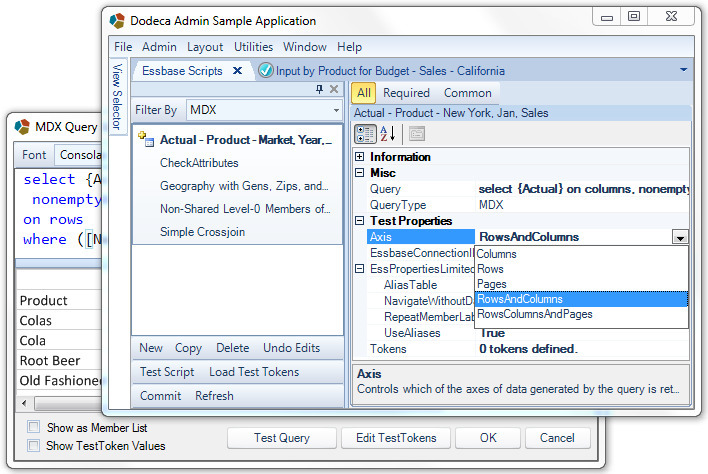Screen dimensions: 708x474
Task: Click the Query property value field
Action: tap(582, 189)
